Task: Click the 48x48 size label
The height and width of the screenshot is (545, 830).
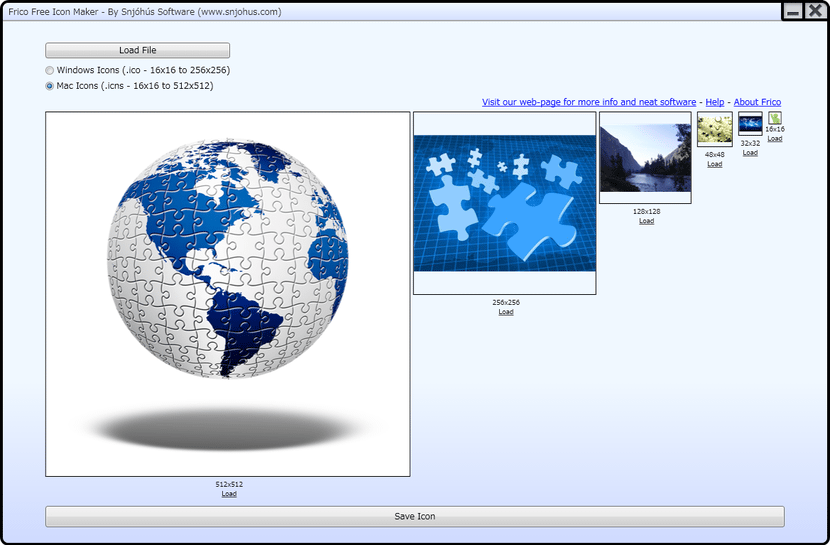Action: click(715, 155)
